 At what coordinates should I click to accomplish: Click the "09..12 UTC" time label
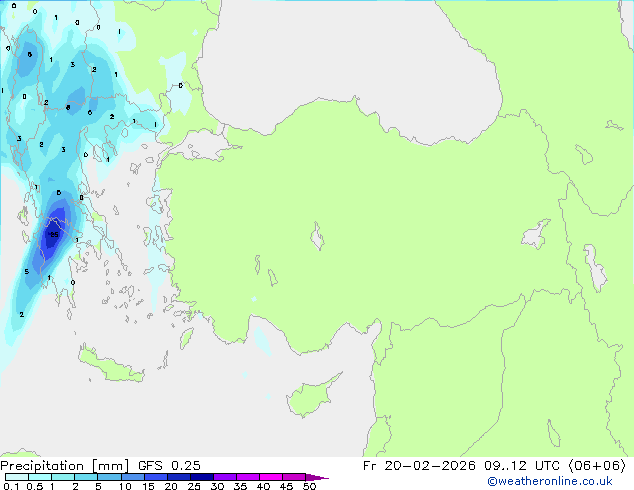(522, 466)
